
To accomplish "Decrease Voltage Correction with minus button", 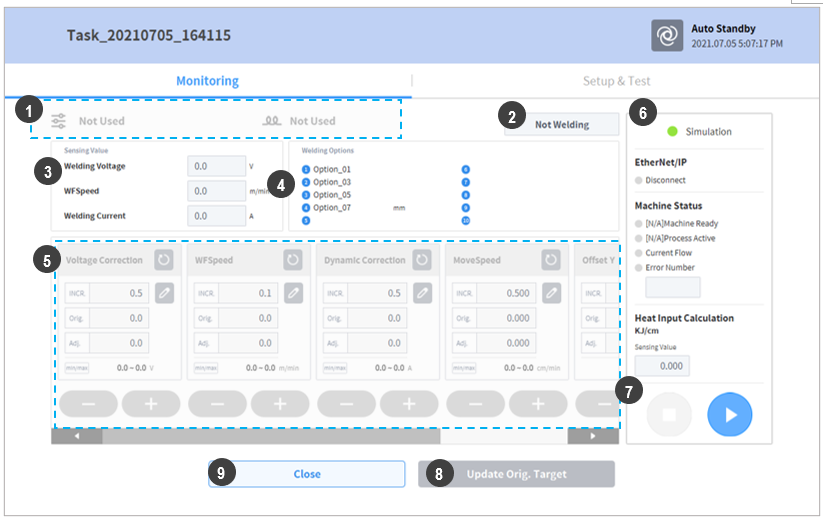I will 89,404.
